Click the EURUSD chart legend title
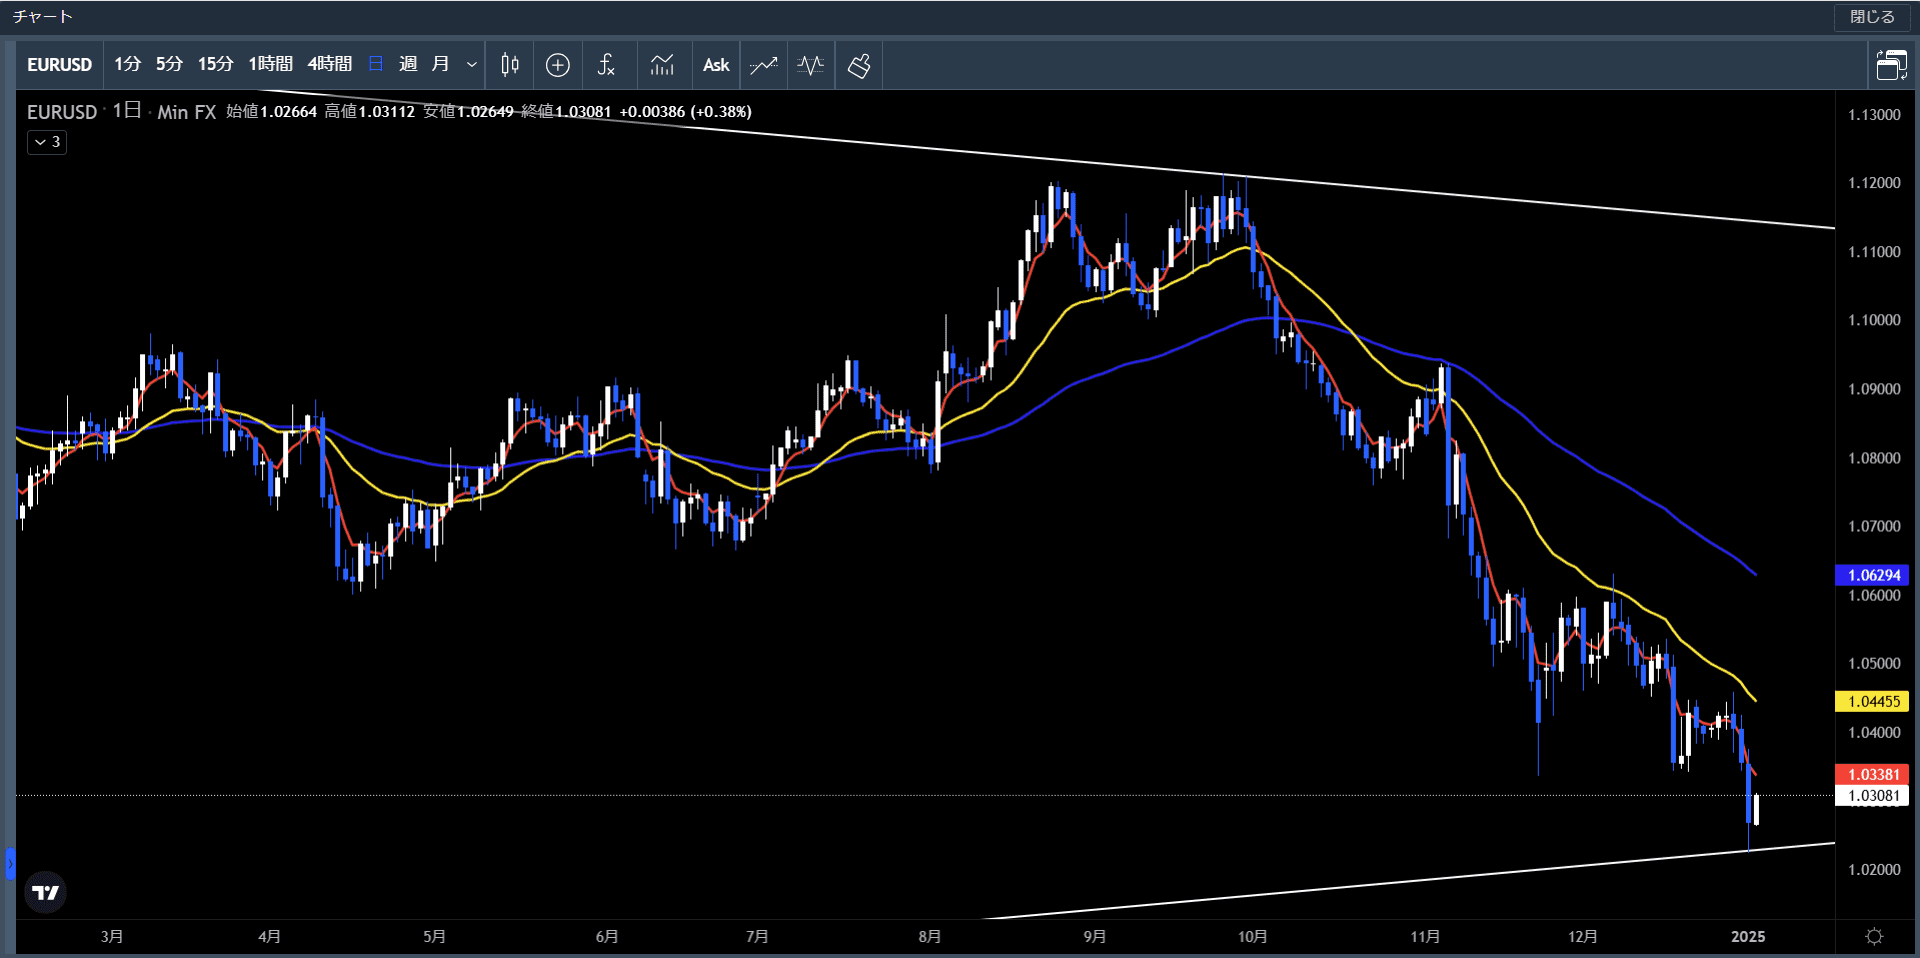Screen dimensions: 1920x958 62,112
